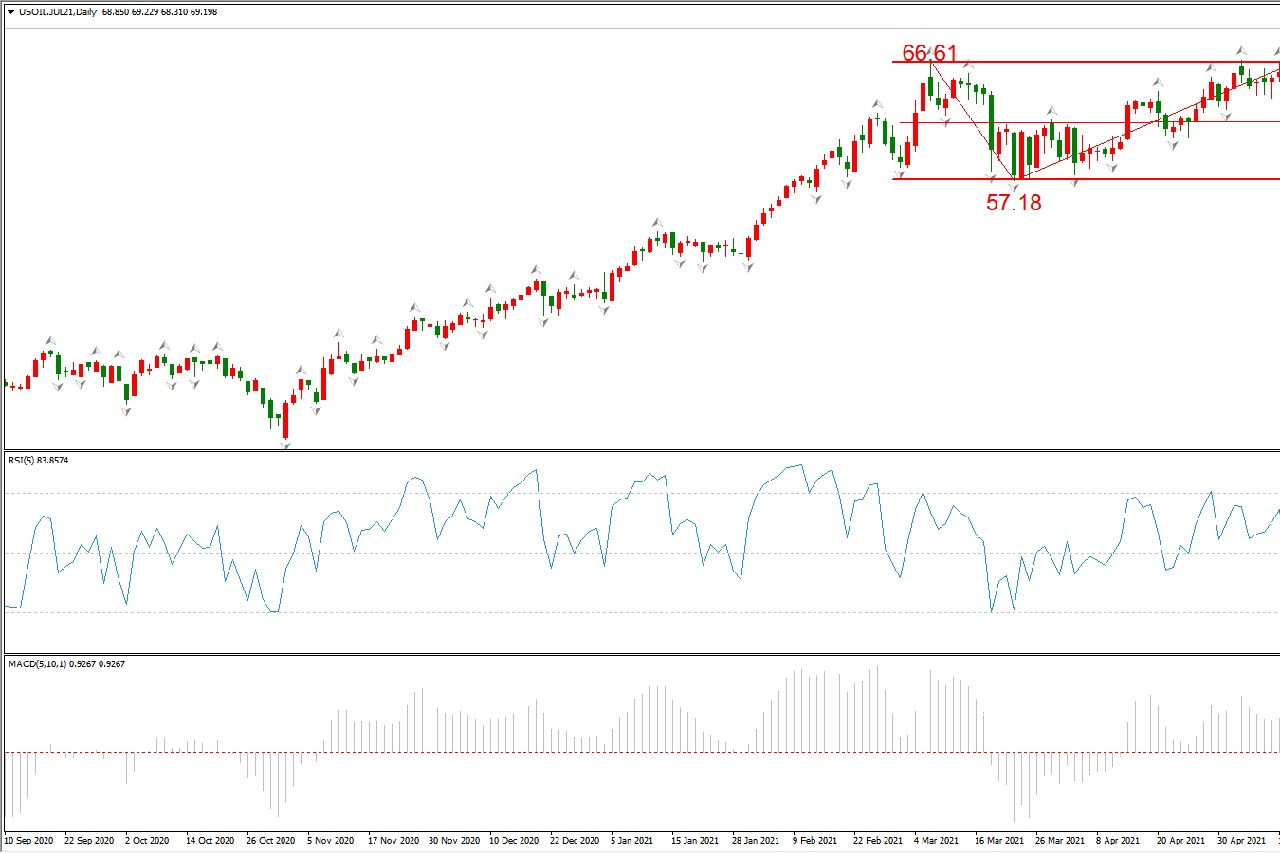Select the 66.61 price label

point(930,53)
